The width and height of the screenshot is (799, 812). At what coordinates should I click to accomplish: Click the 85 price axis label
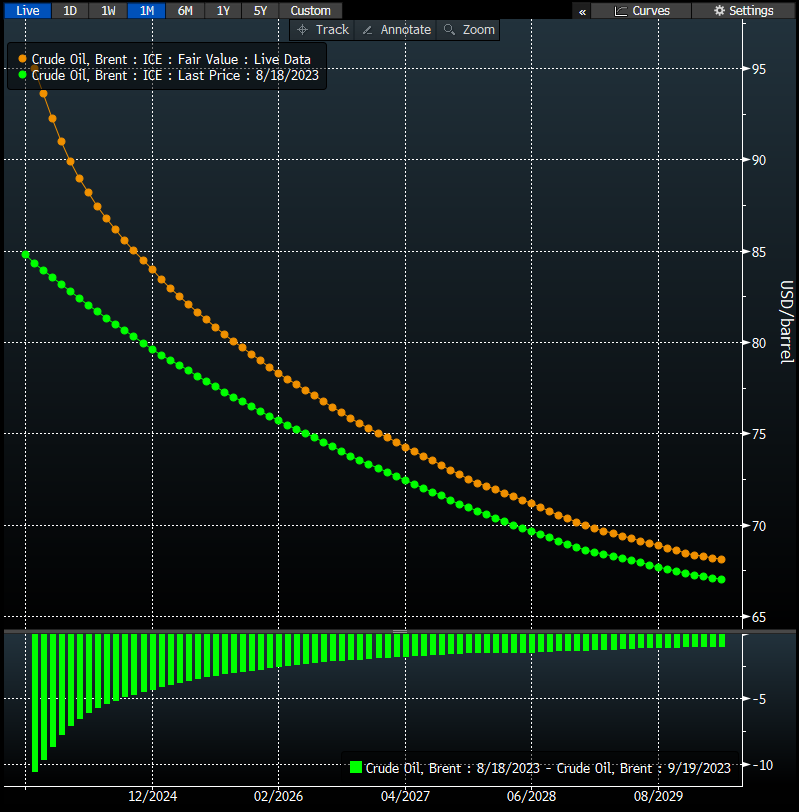click(759, 253)
